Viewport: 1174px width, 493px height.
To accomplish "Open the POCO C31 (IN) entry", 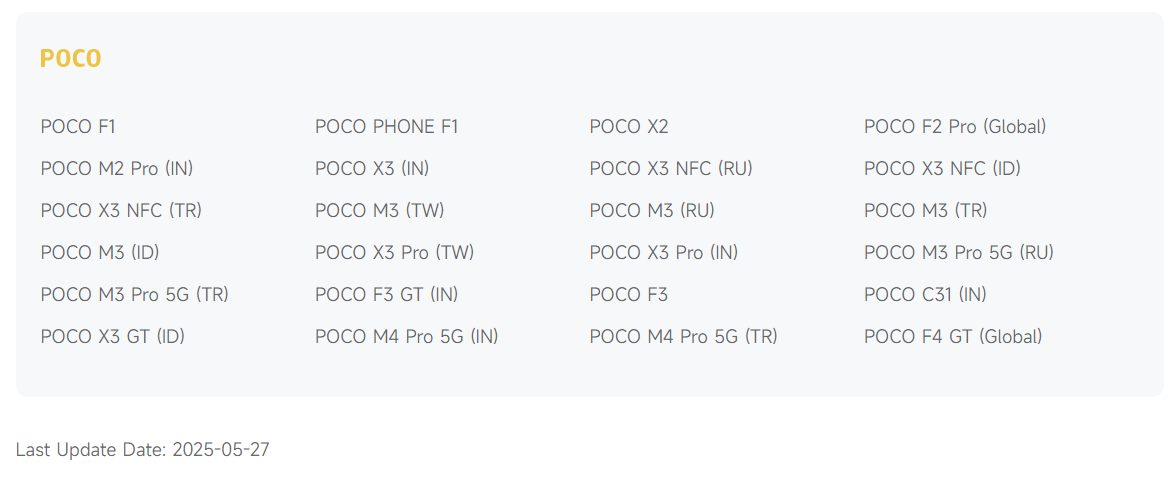I will point(924,295).
